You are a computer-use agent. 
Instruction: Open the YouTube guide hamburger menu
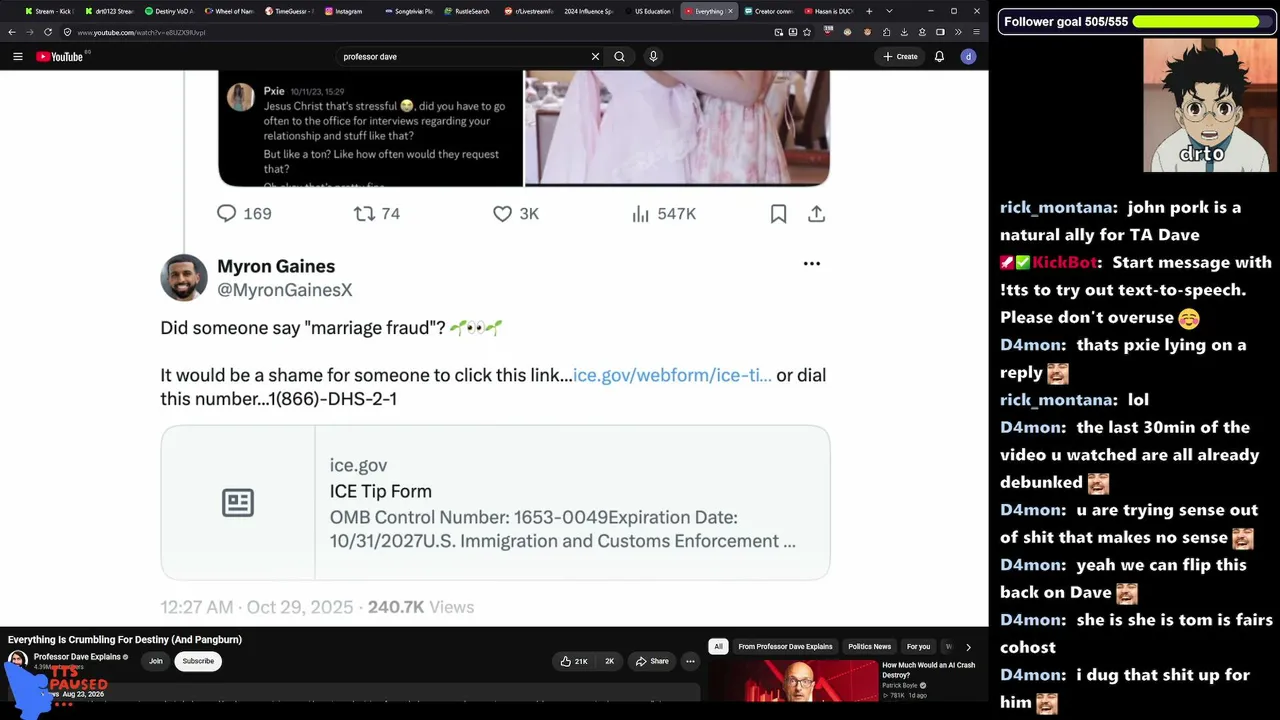pyautogui.click(x=18, y=57)
